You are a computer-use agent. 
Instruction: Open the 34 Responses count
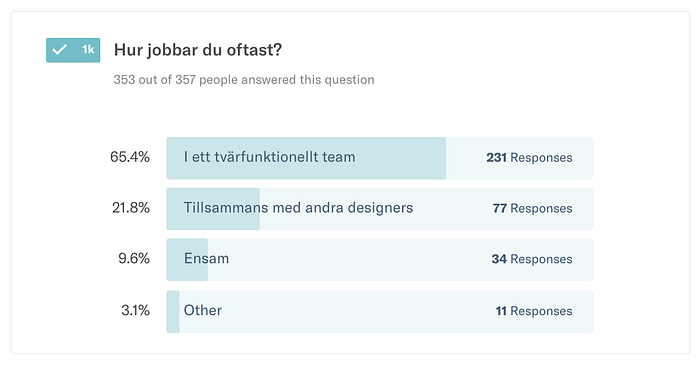(532, 259)
